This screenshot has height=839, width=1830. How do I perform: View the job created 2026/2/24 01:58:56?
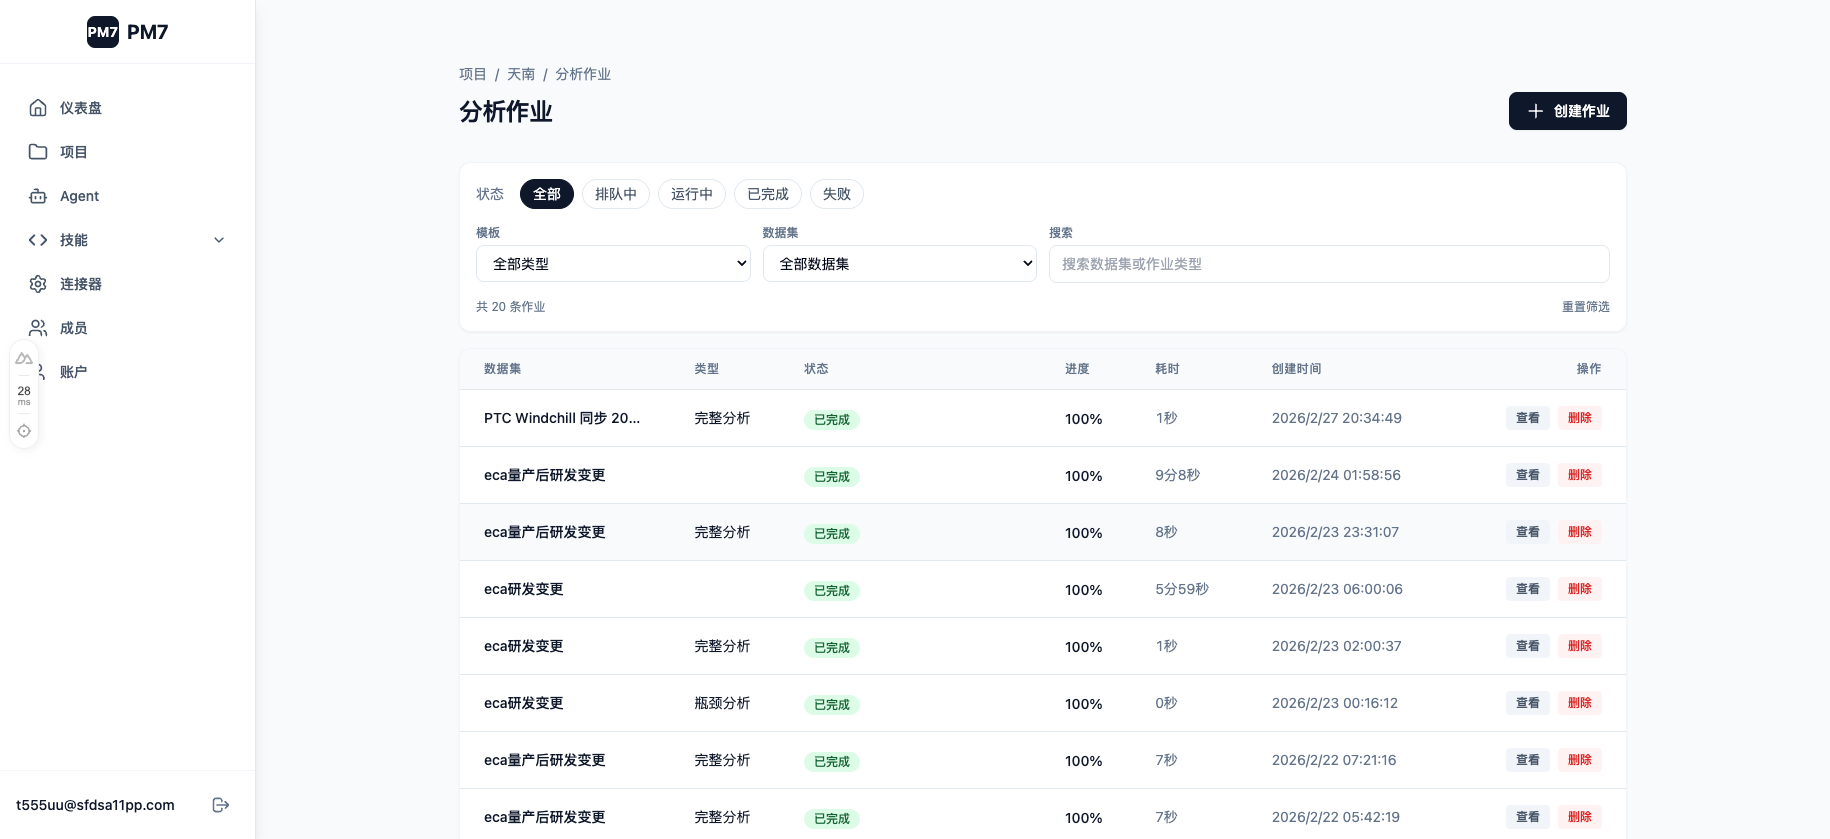(x=1528, y=475)
